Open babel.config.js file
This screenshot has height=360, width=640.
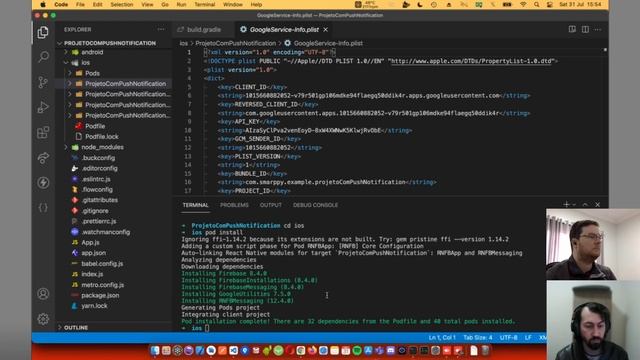click(x=102, y=264)
